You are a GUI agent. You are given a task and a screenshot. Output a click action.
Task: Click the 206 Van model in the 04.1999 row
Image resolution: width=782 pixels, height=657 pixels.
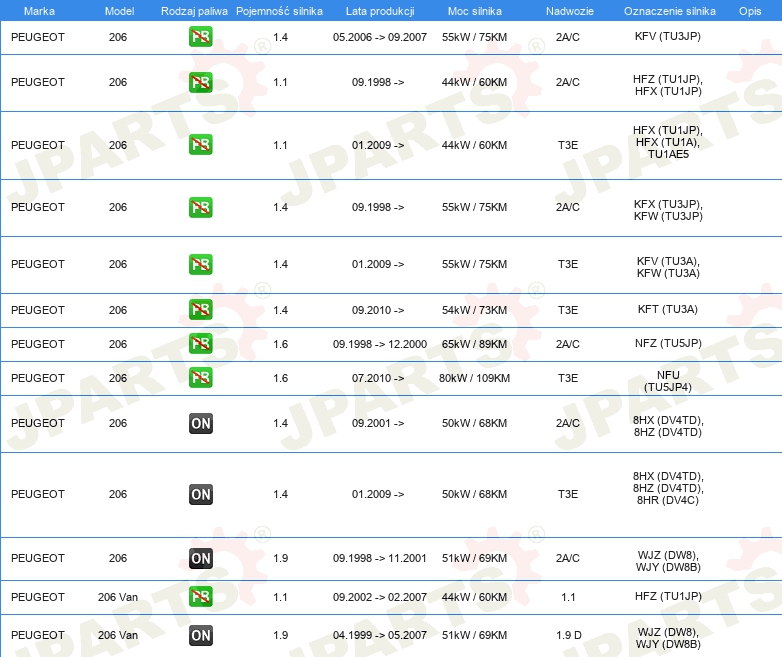[x=118, y=635]
